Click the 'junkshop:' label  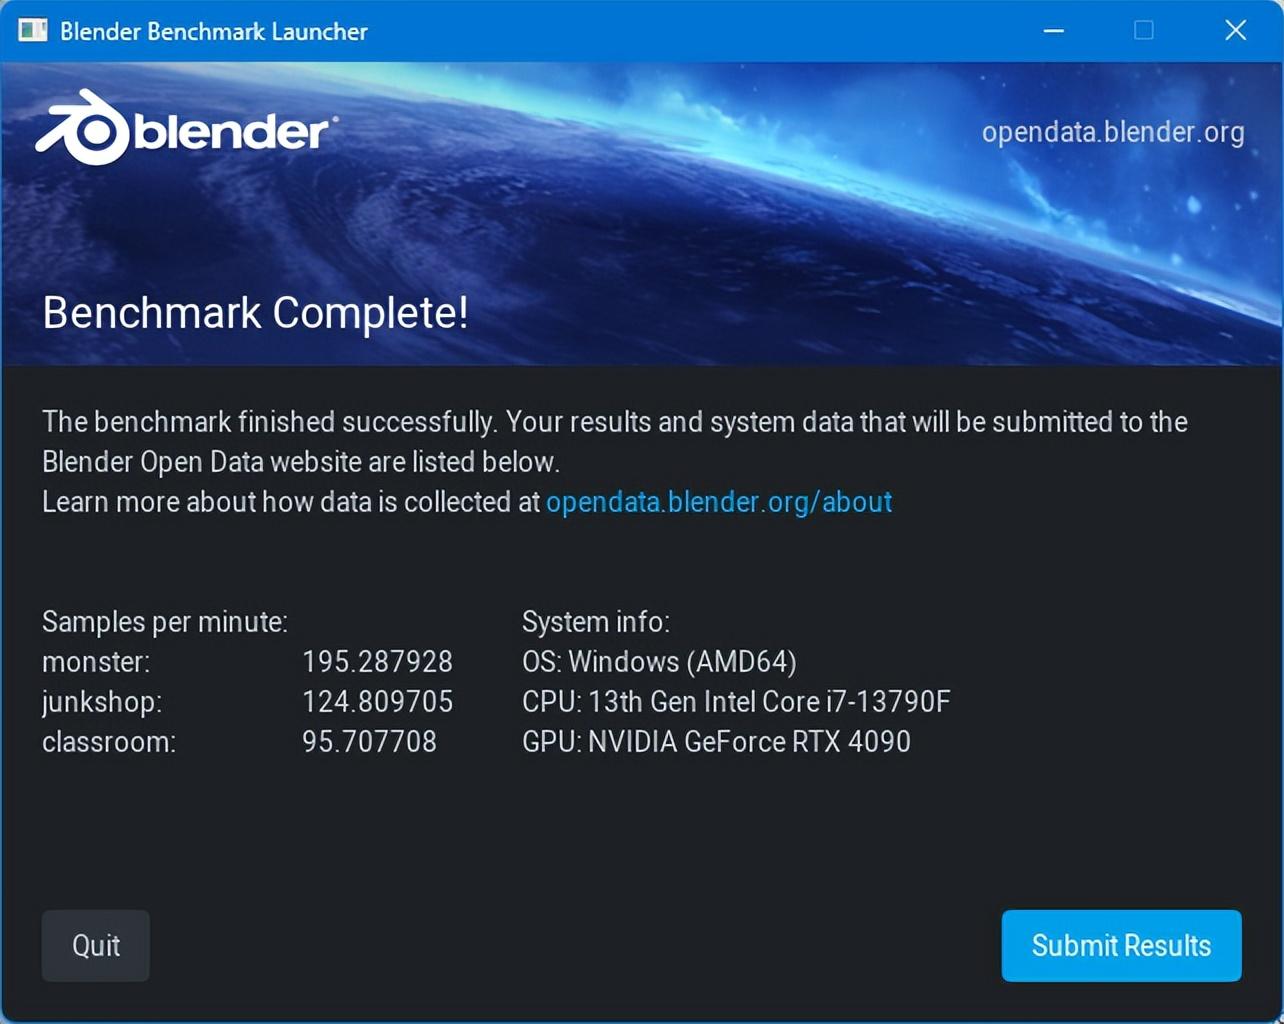tap(102, 702)
